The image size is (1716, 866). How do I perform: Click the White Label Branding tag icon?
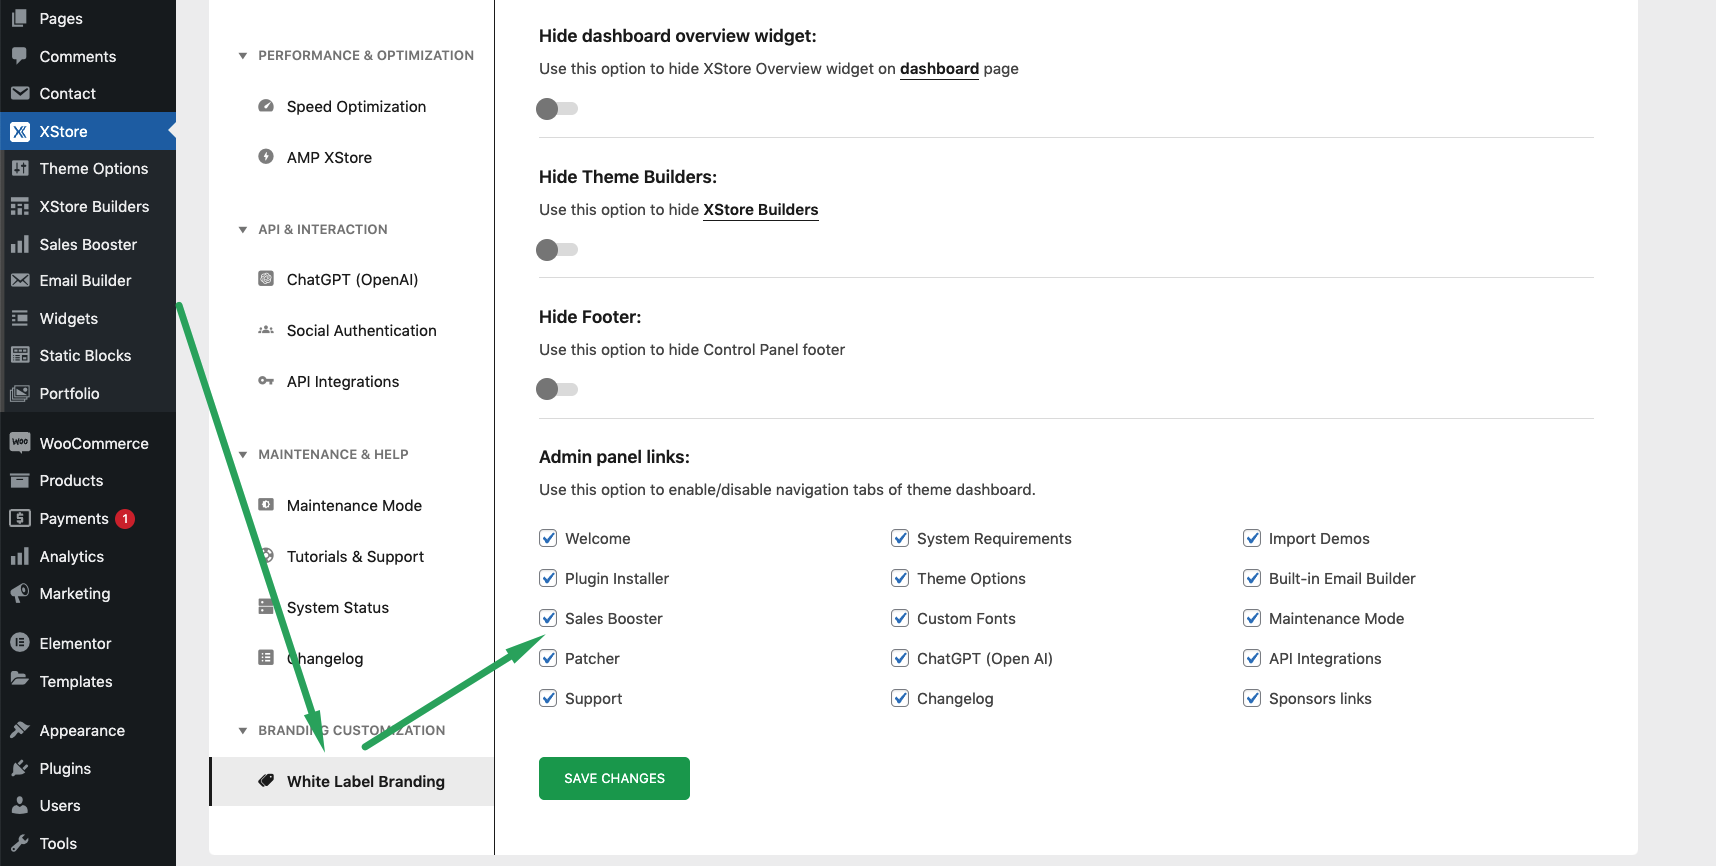coord(266,781)
